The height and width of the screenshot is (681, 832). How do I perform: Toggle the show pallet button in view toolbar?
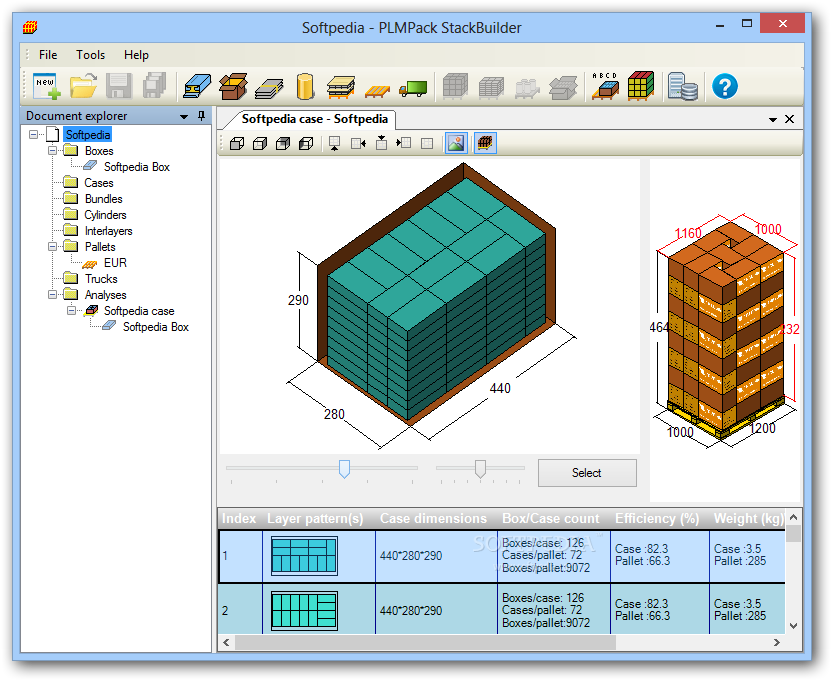click(x=485, y=143)
